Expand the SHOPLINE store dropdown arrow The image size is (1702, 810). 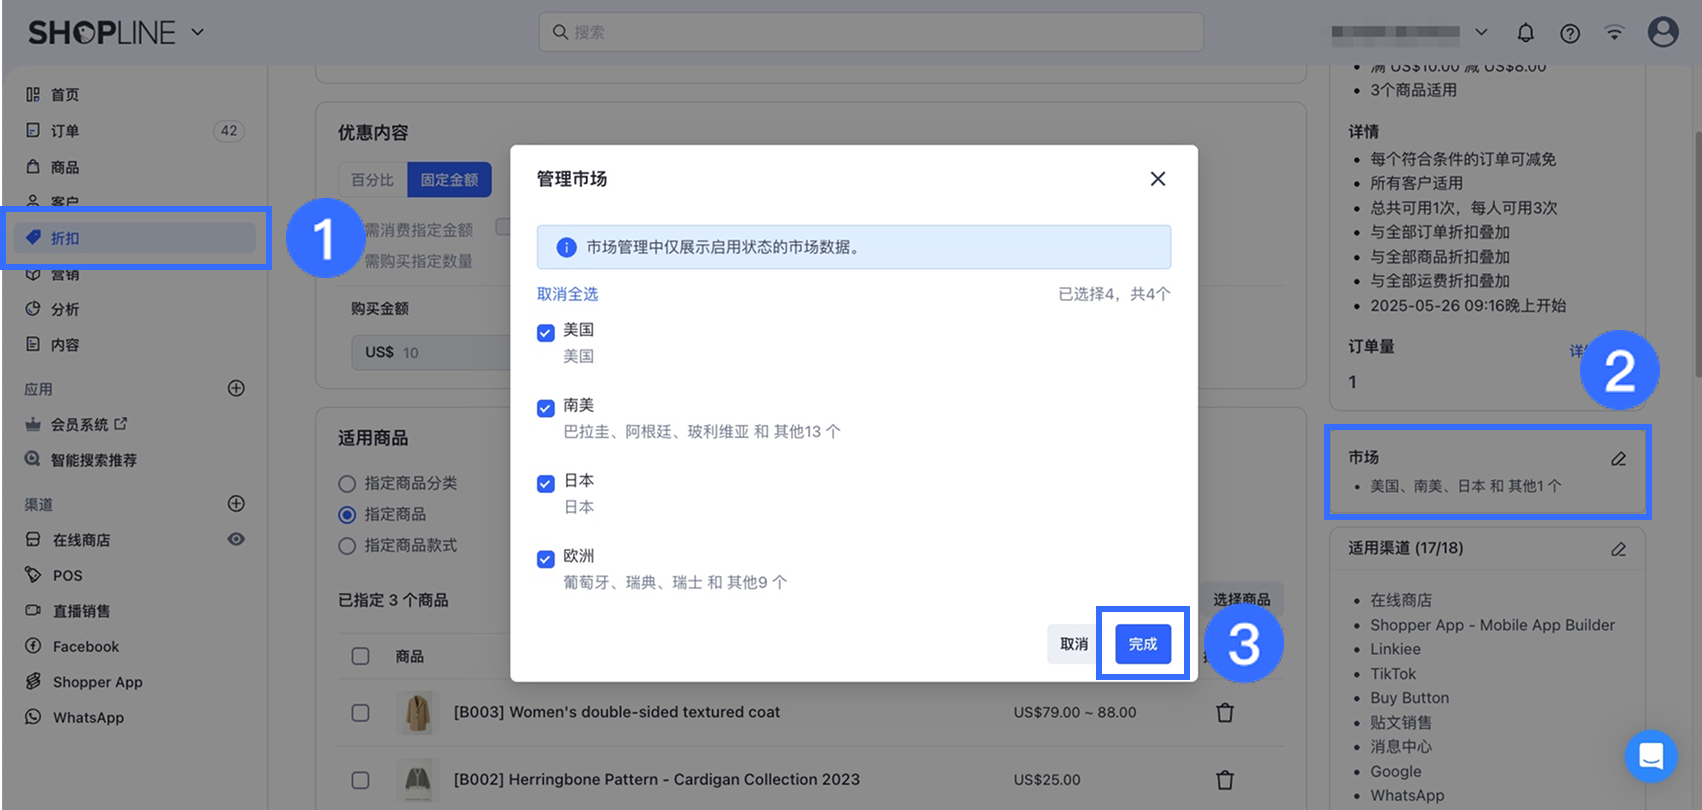point(198,32)
